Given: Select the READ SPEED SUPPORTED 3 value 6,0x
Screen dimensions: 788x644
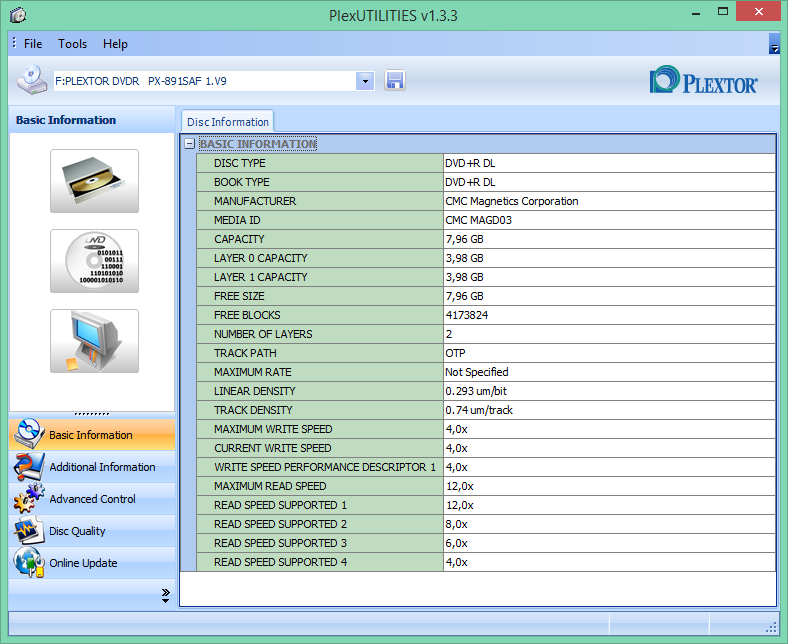Looking at the screenshot, I should pos(456,543).
